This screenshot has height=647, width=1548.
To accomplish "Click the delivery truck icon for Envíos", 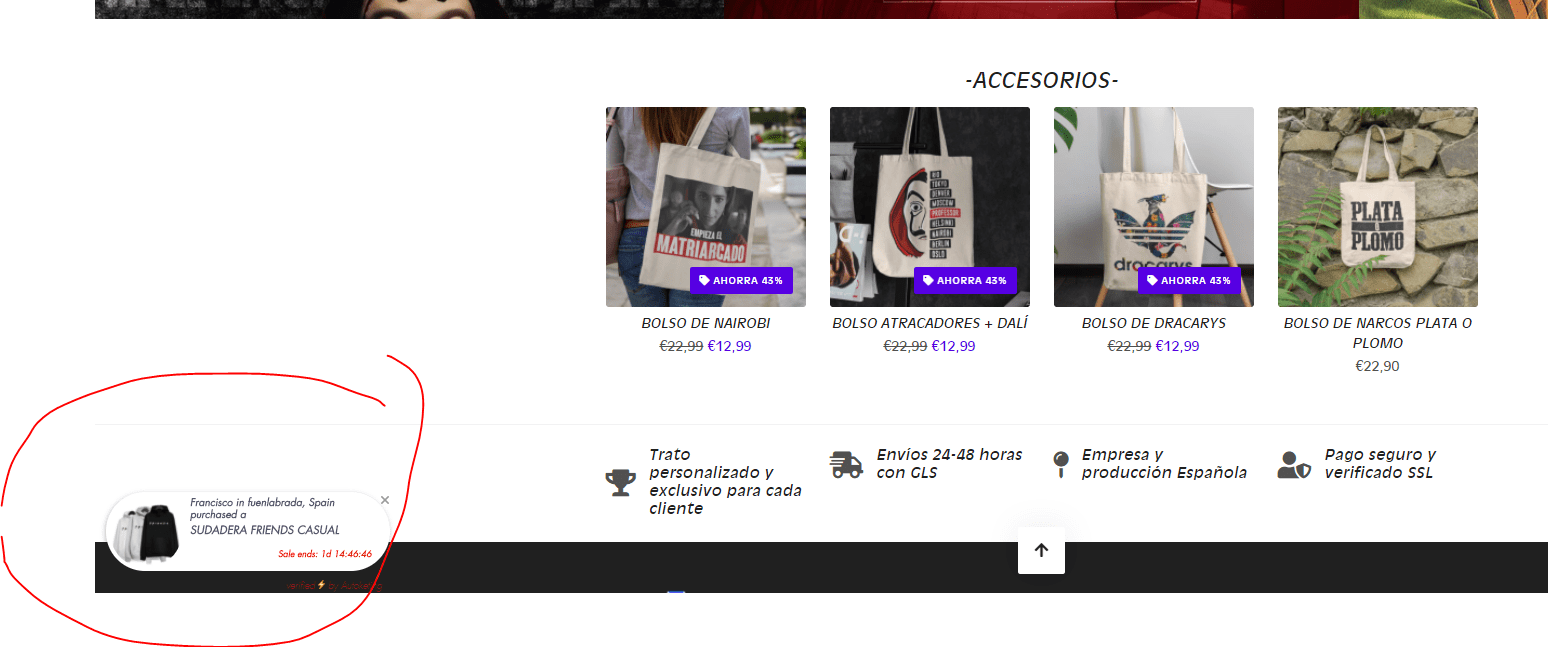I will click(846, 465).
